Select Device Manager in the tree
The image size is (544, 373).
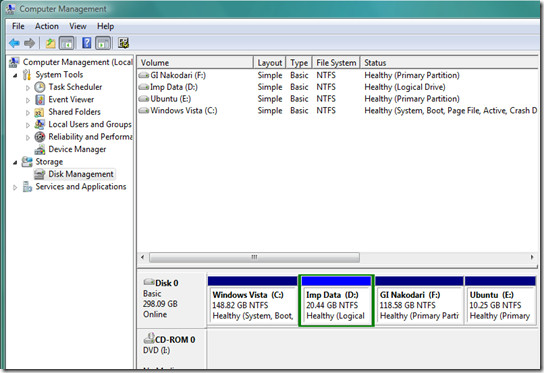click(x=77, y=149)
